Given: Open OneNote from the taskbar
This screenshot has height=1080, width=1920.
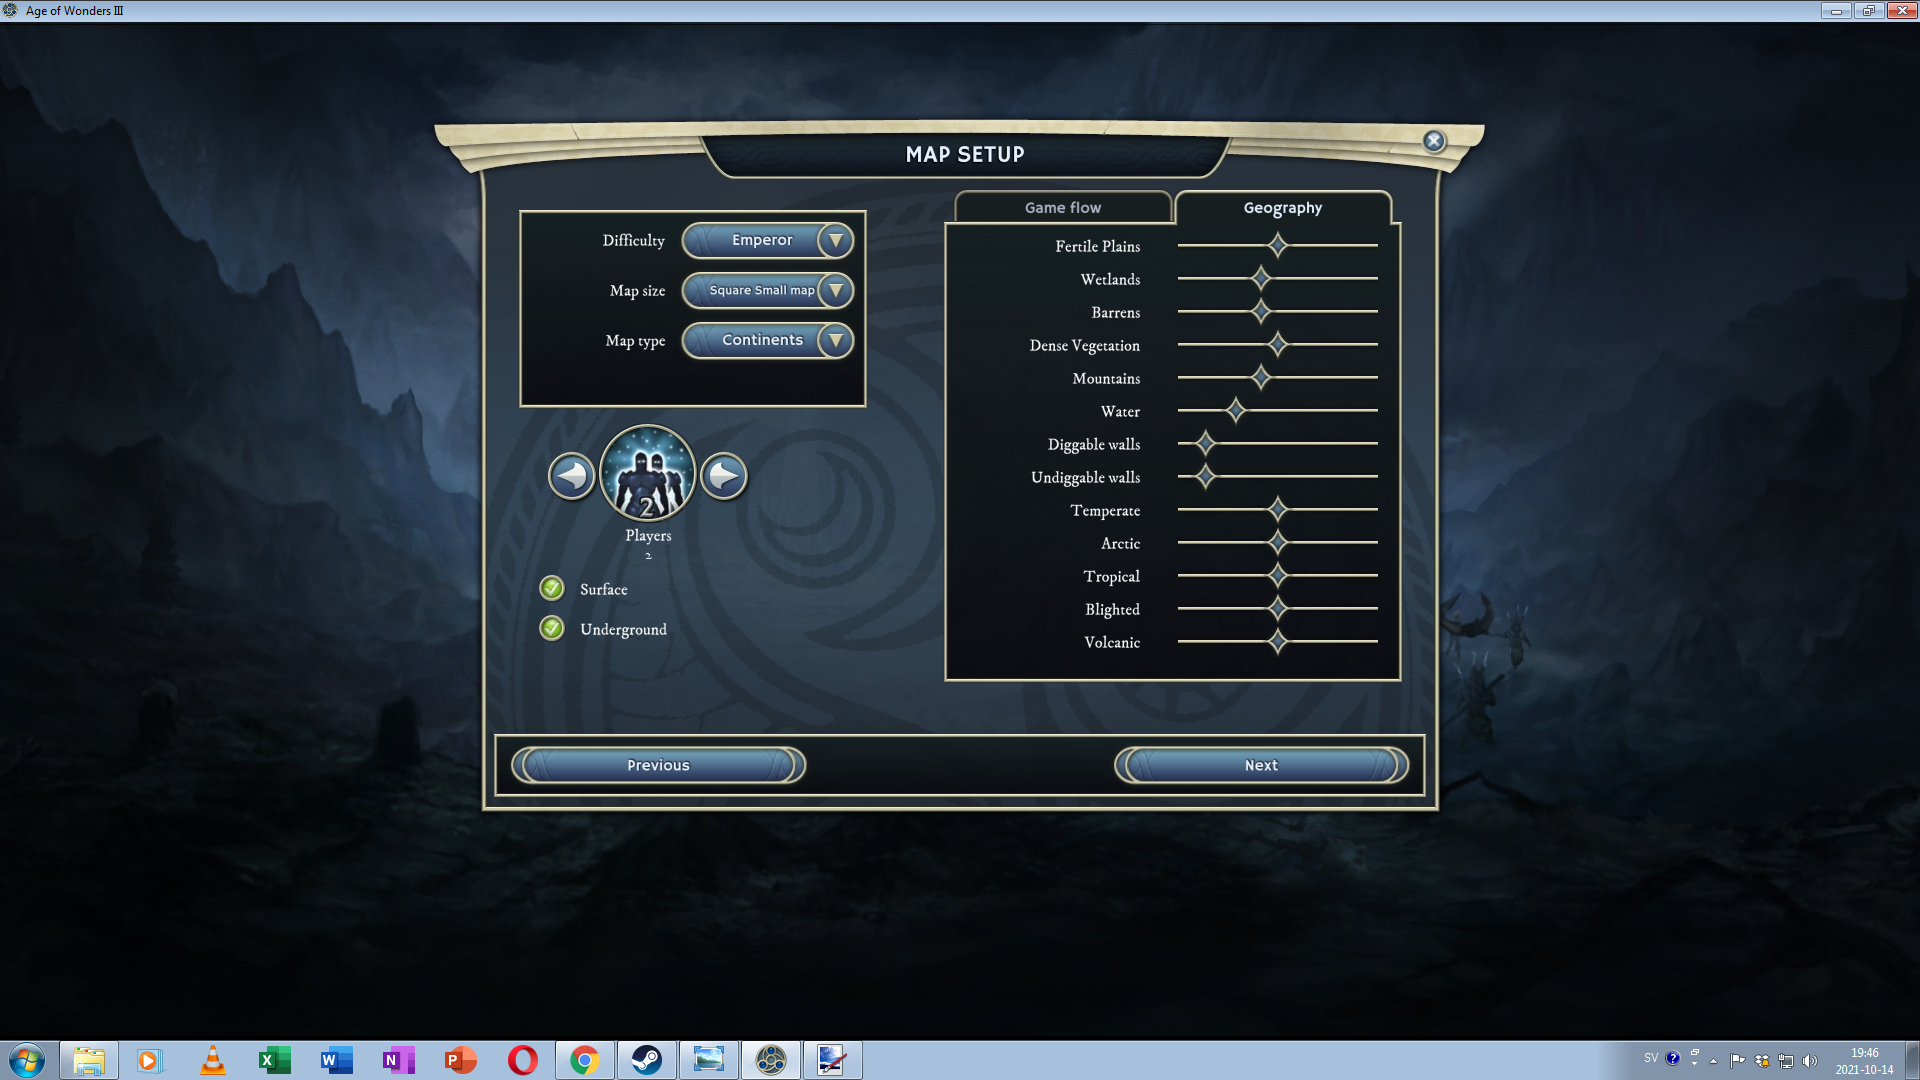Looking at the screenshot, I should tap(398, 1060).
